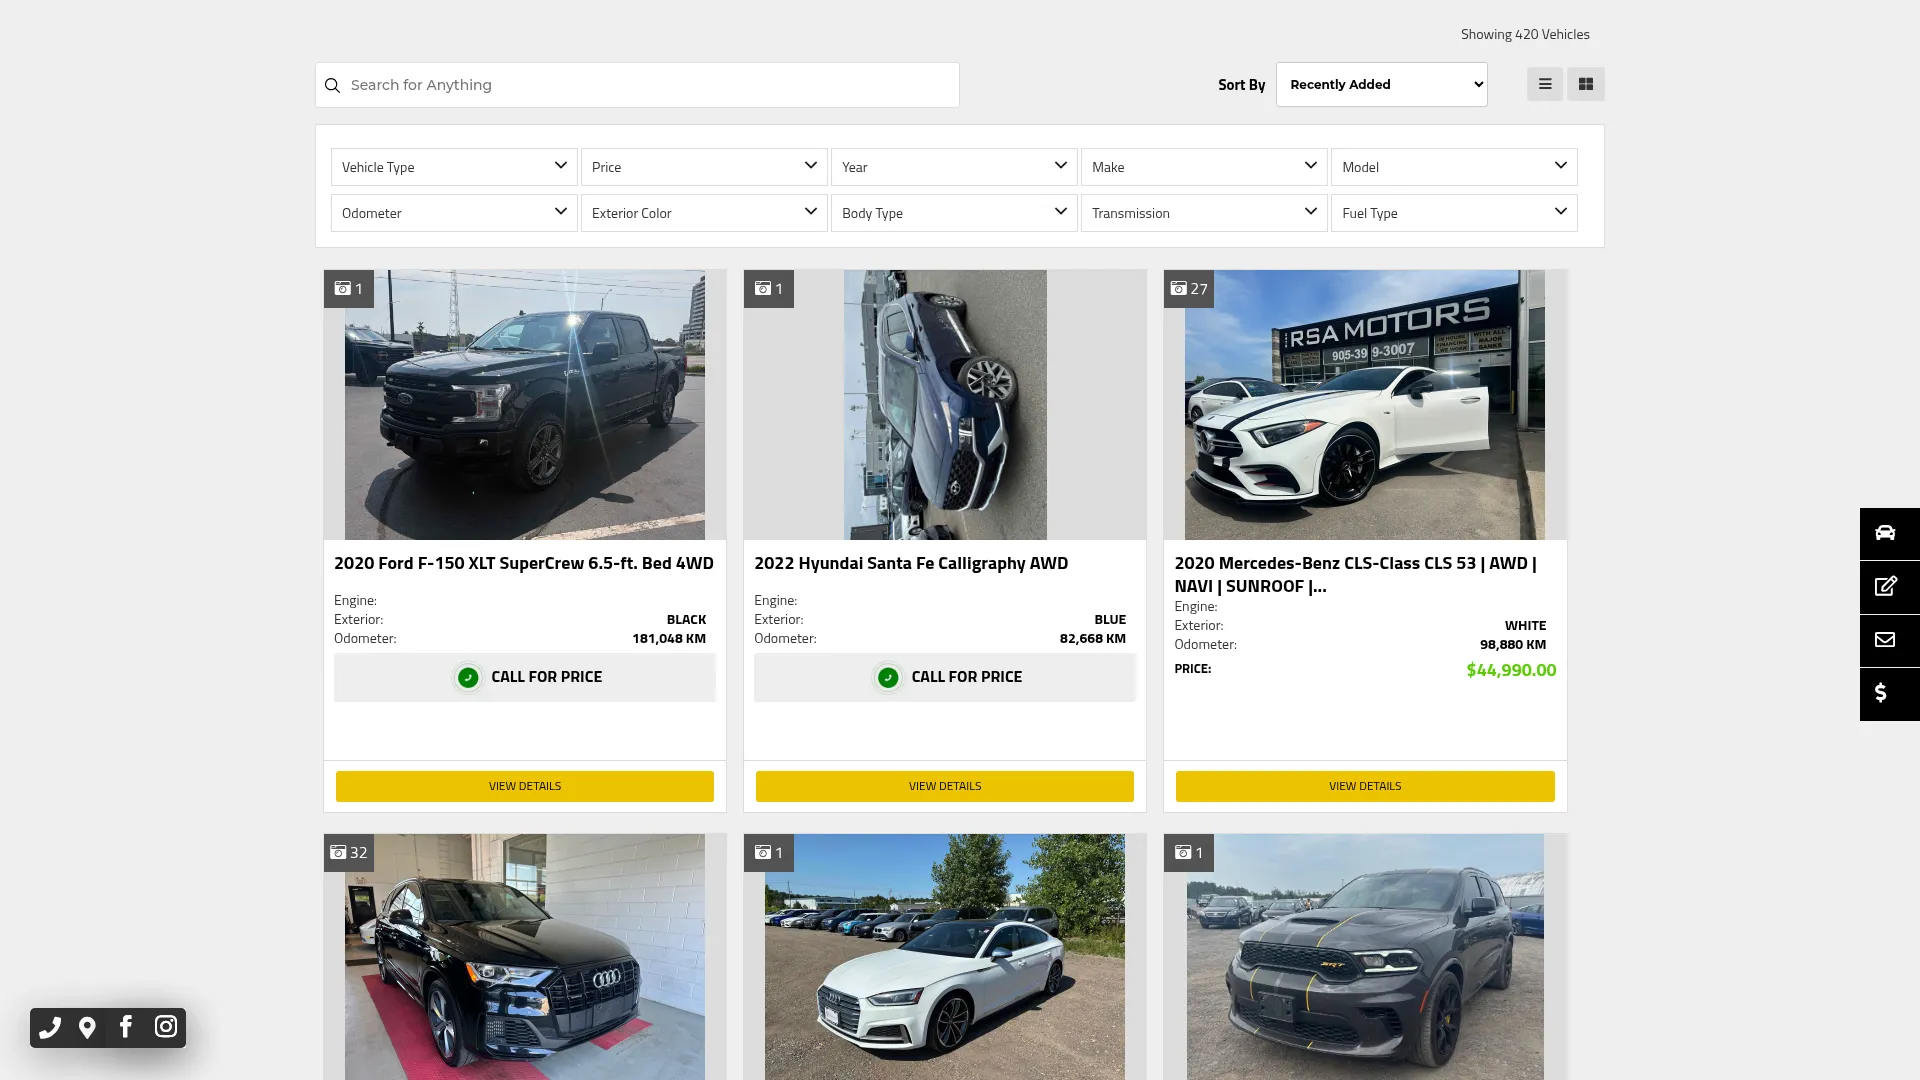The image size is (1920, 1080).
Task: Click the edit pencil icon in right sidebar
Action: point(1886,587)
